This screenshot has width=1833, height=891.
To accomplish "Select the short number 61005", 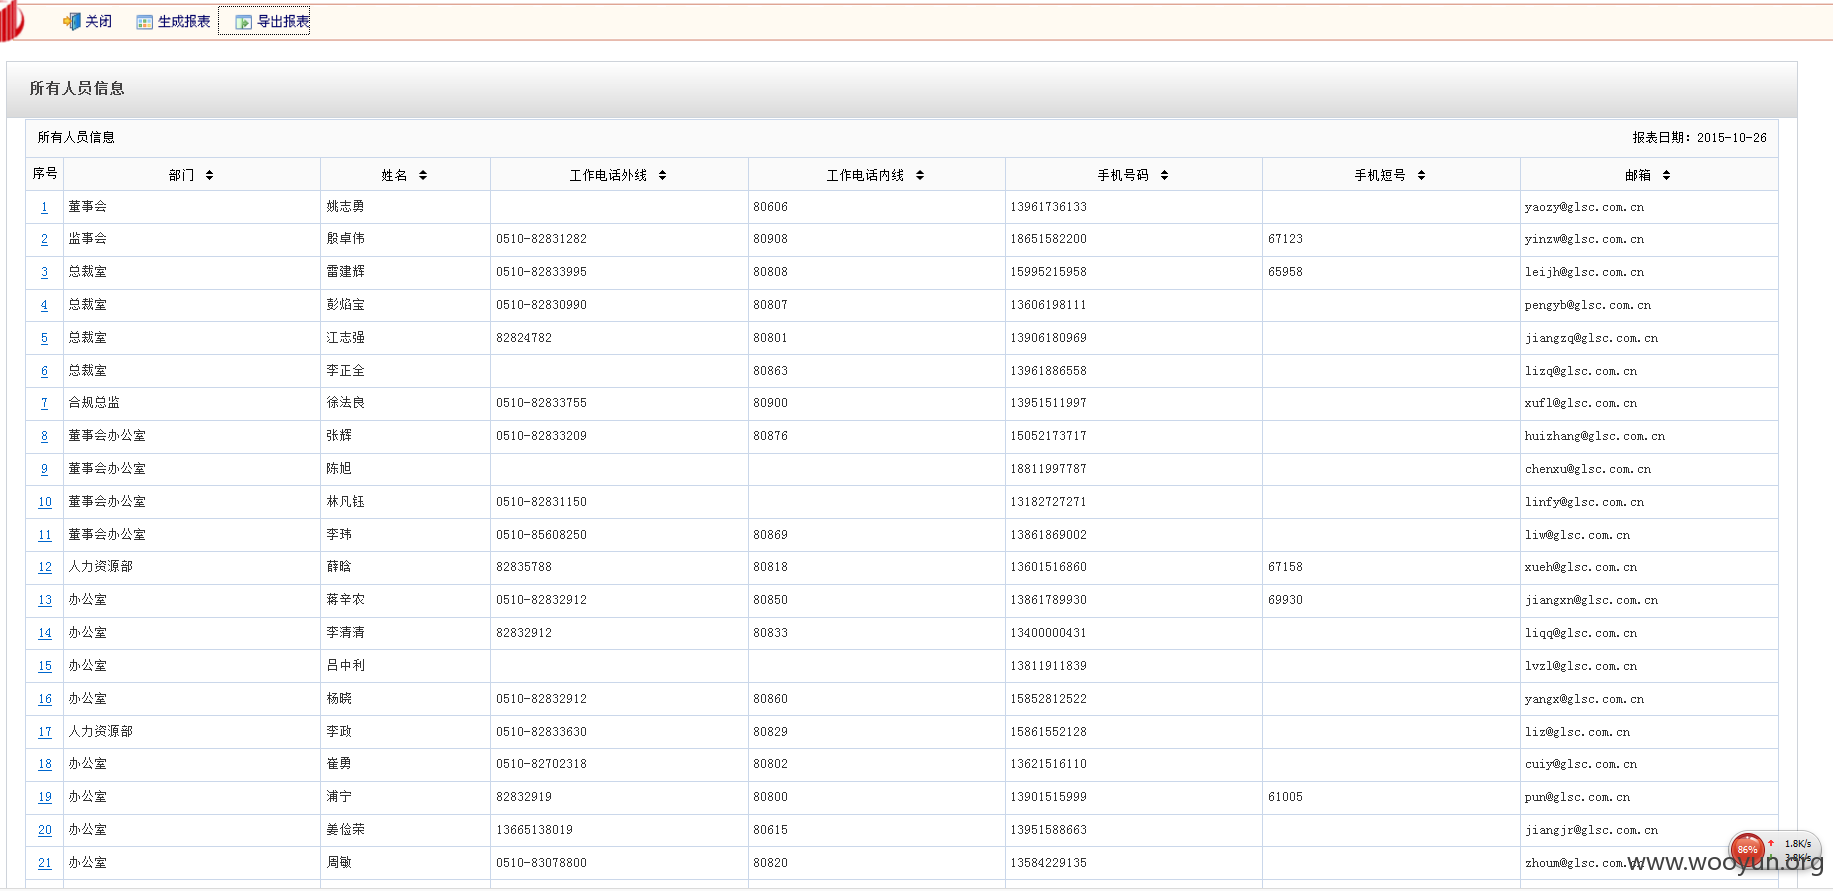I will tap(1286, 797).
